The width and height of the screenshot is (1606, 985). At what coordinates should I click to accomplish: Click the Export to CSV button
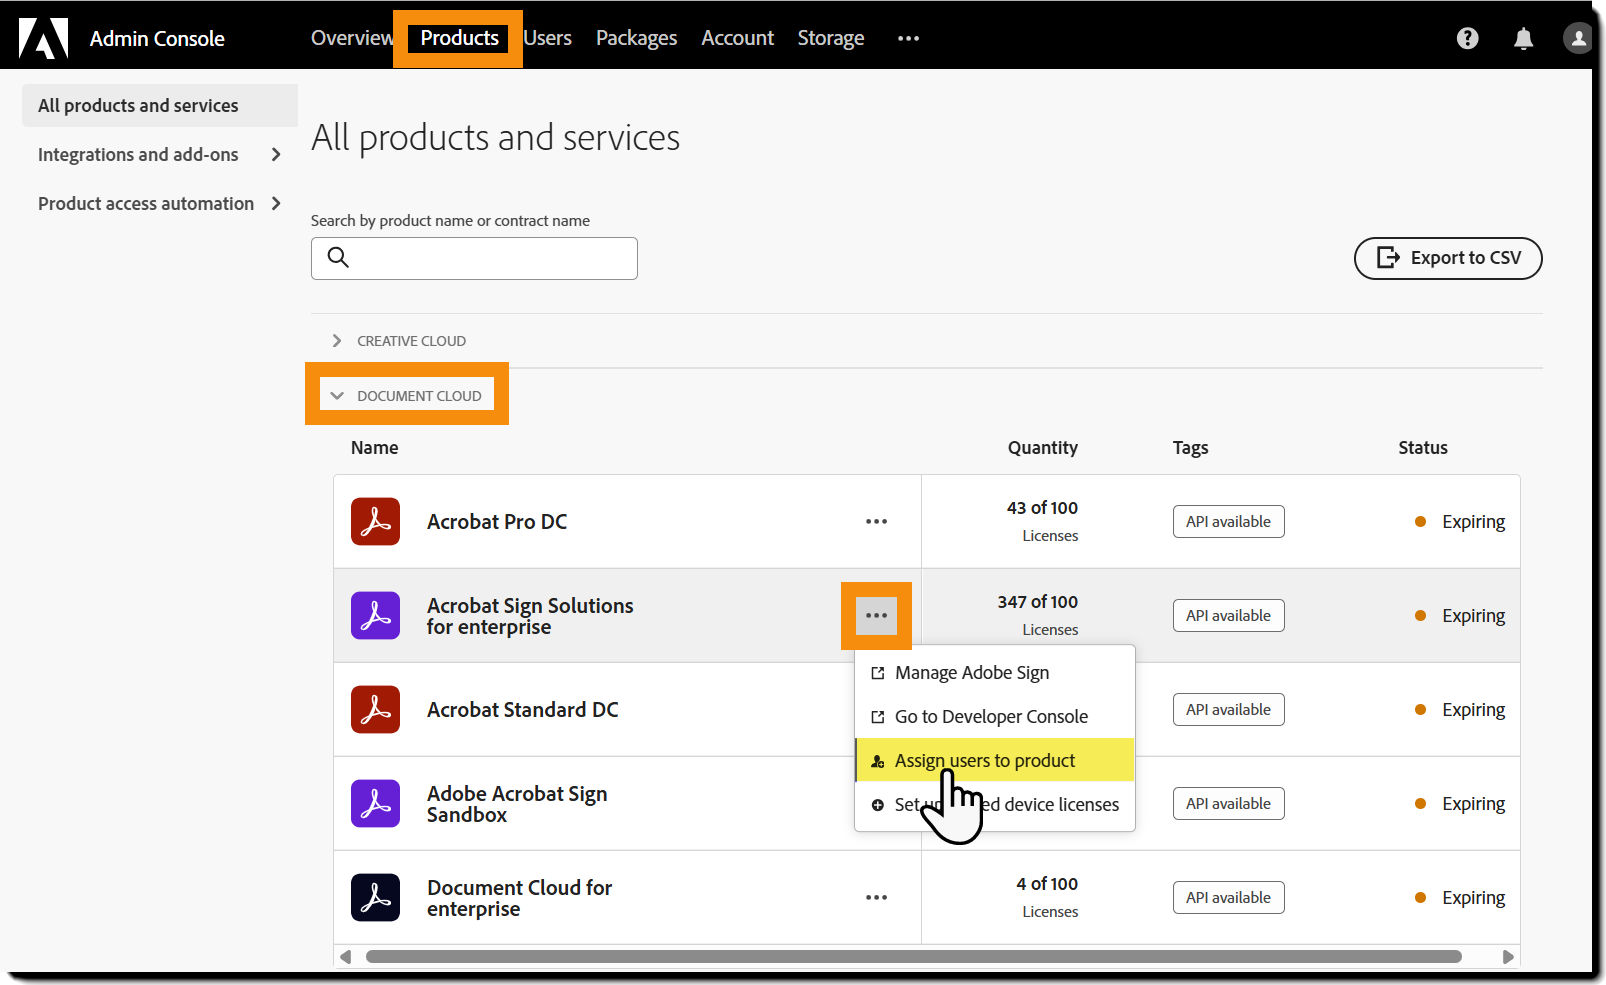click(x=1447, y=258)
